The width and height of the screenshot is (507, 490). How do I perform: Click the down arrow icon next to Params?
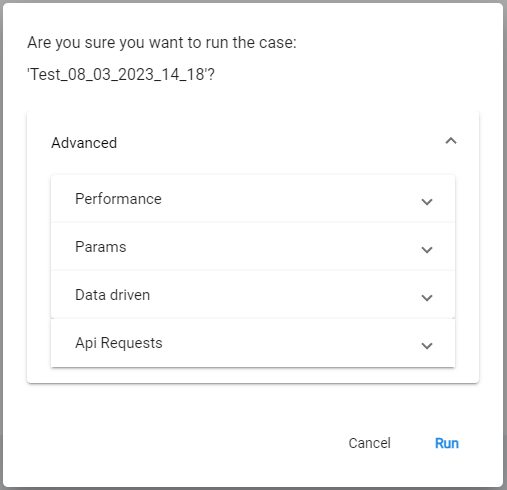point(427,250)
